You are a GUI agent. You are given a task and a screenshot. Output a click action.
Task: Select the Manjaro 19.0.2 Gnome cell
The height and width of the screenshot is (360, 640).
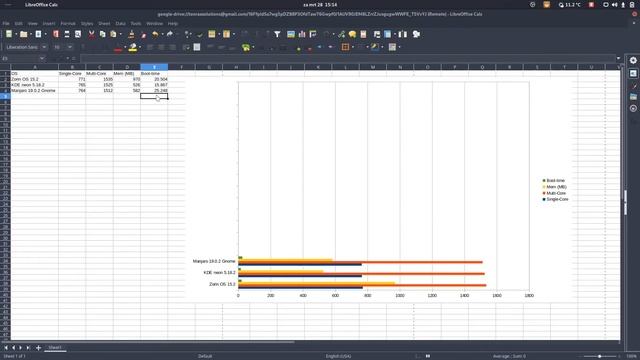point(34,91)
